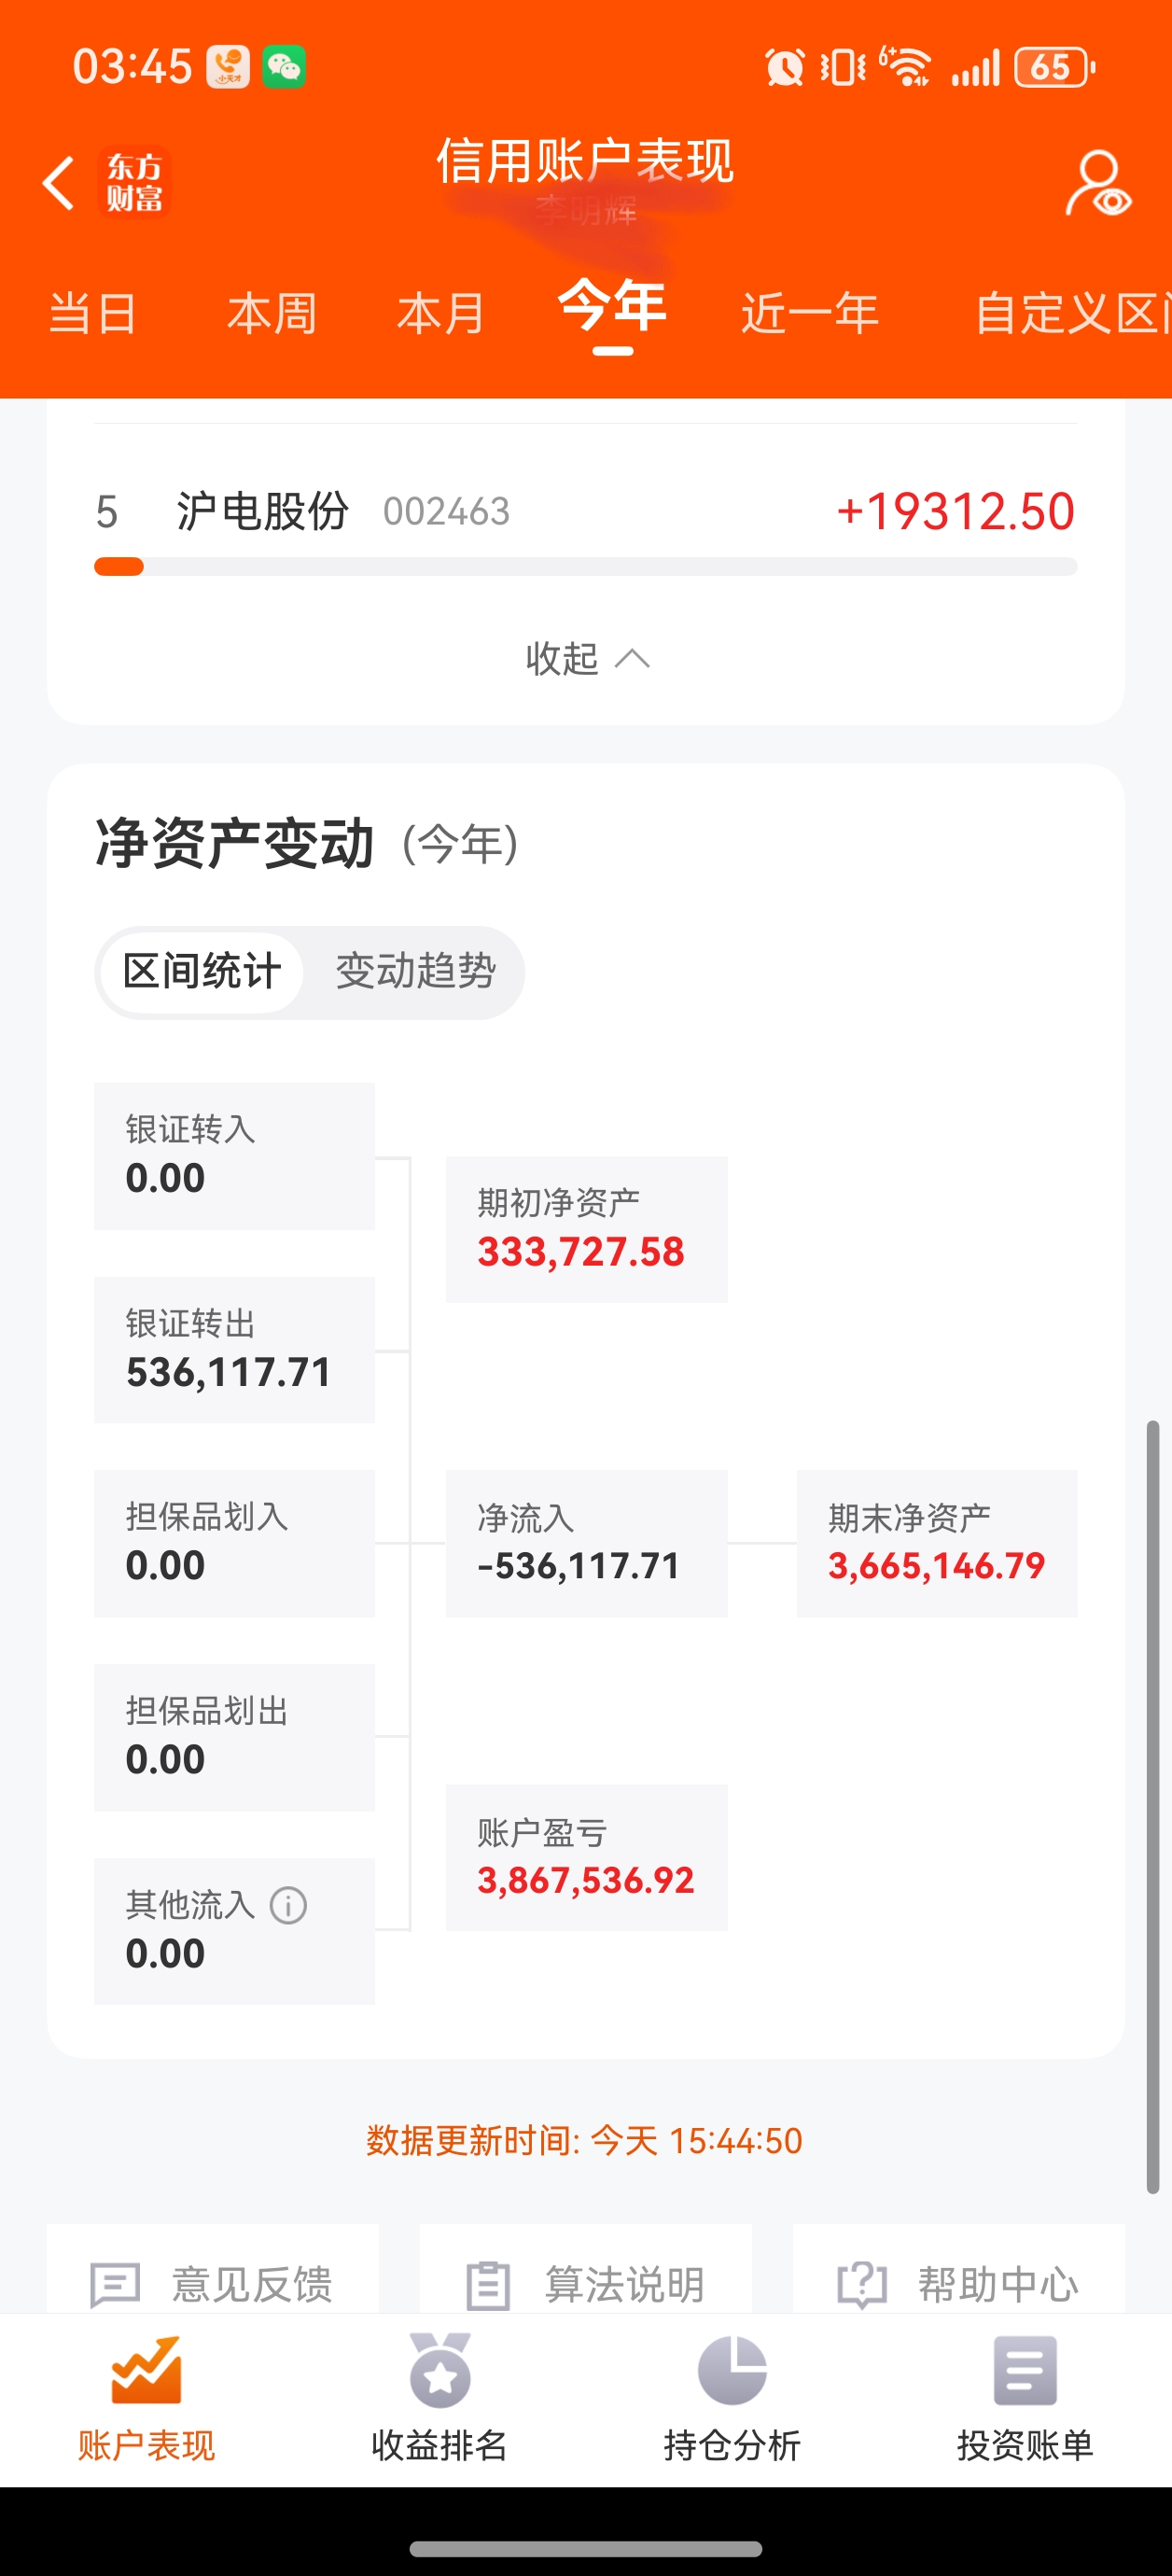This screenshot has width=1172, height=2576.
Task: Select the 区间统计 segment
Action: point(202,972)
